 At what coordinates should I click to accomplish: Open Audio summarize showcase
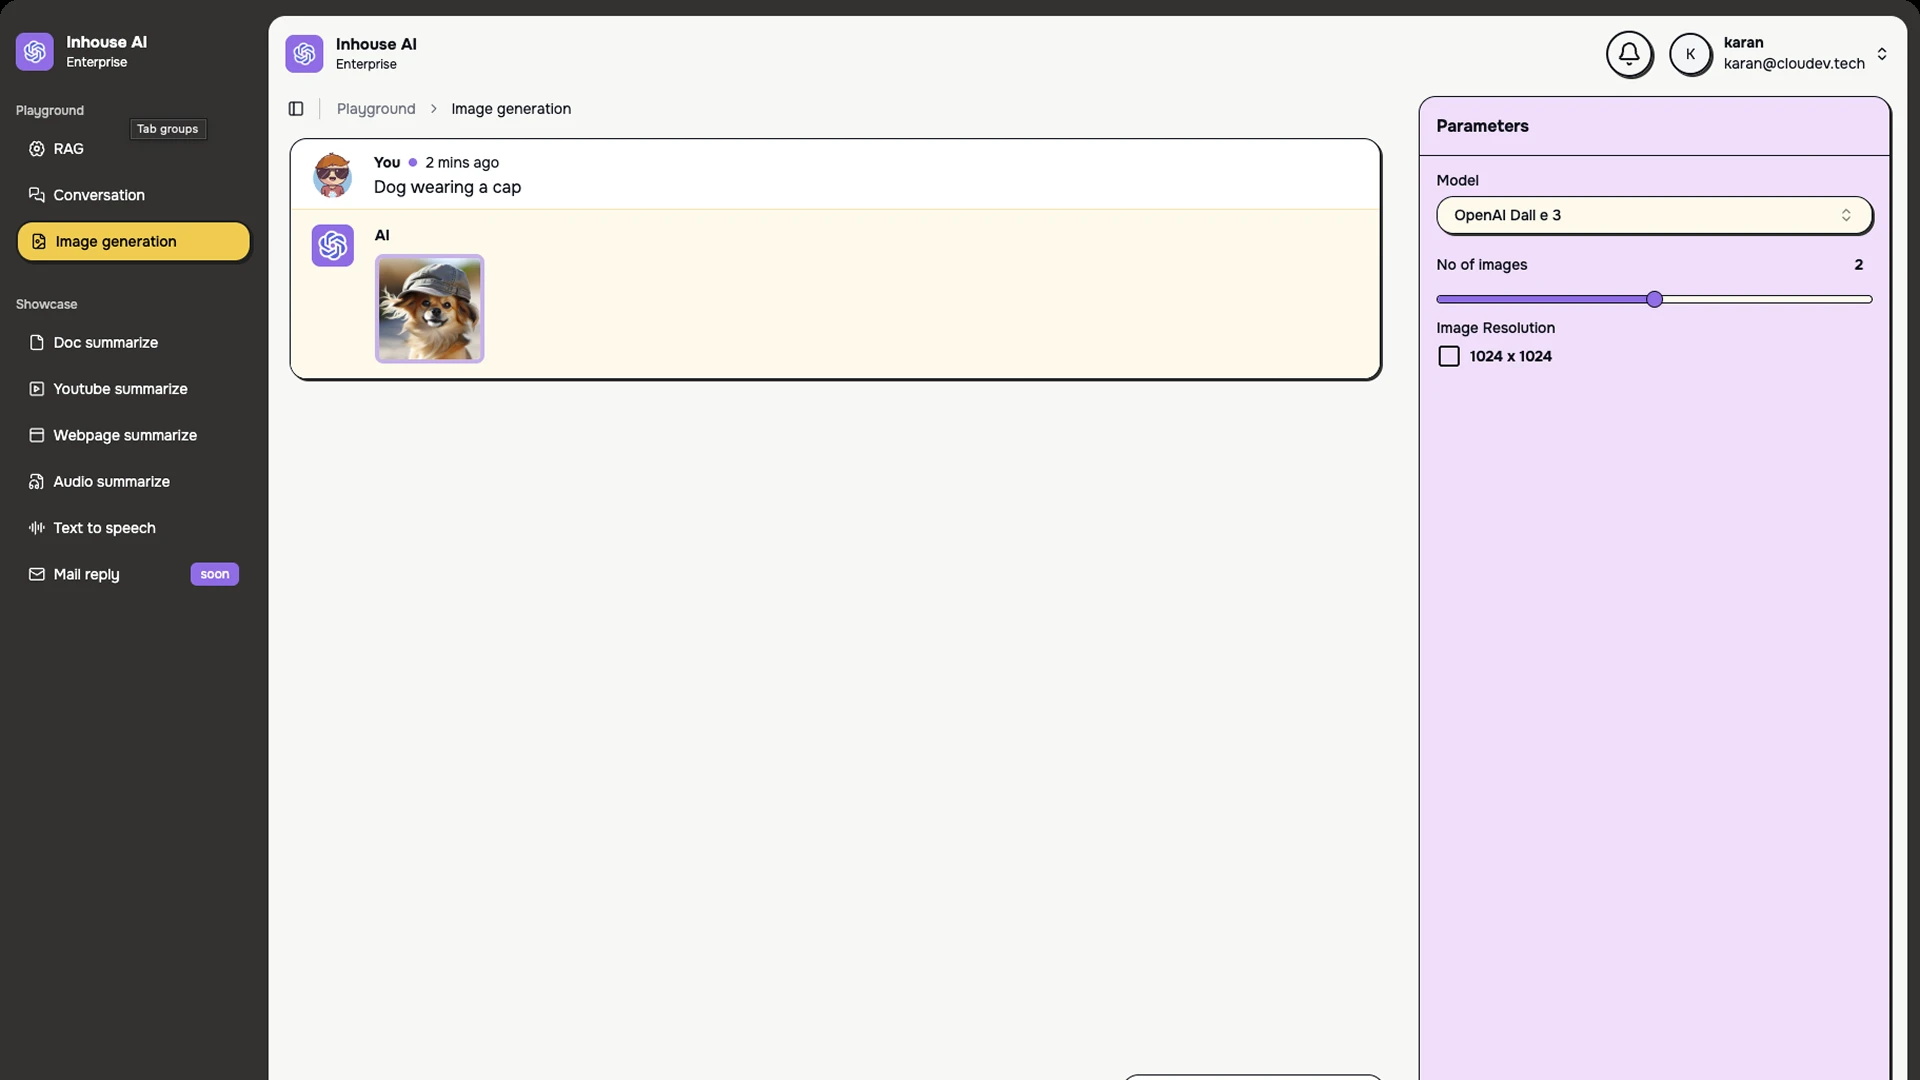tap(133, 482)
